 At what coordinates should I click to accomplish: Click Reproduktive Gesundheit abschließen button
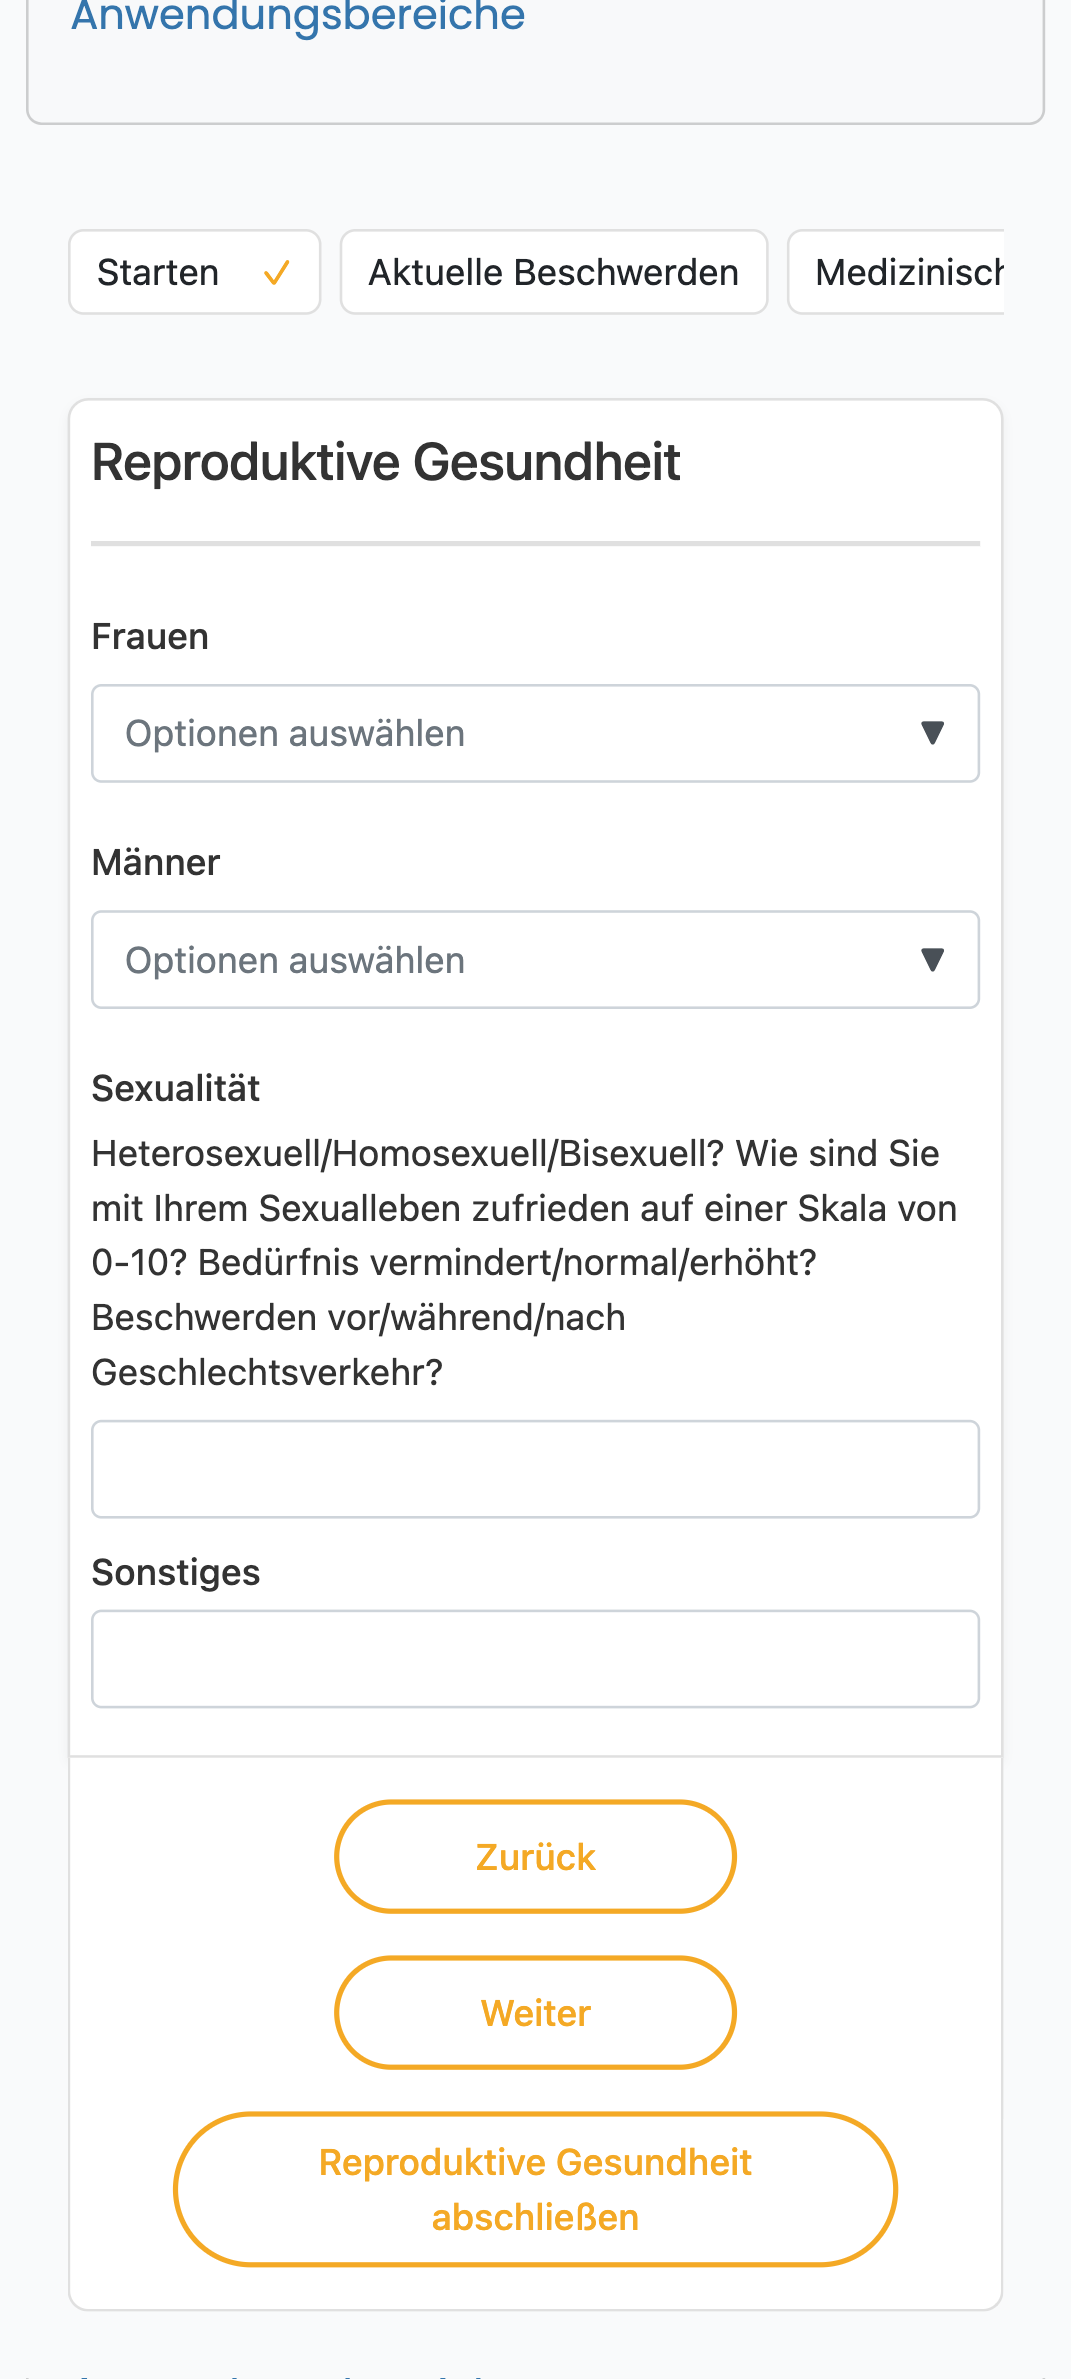point(535,2190)
